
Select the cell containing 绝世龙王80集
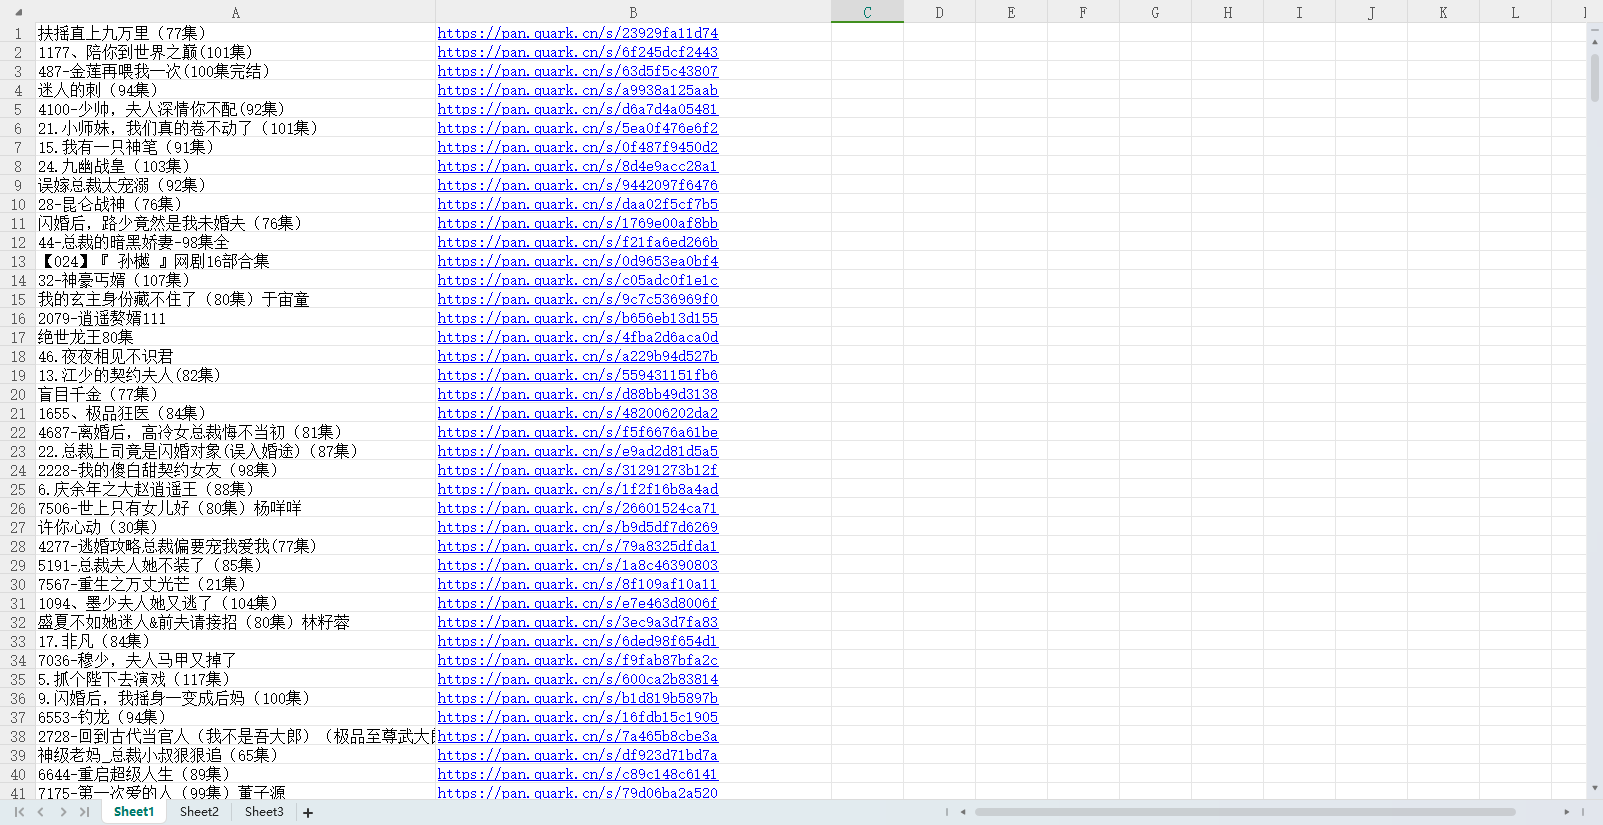[235, 337]
